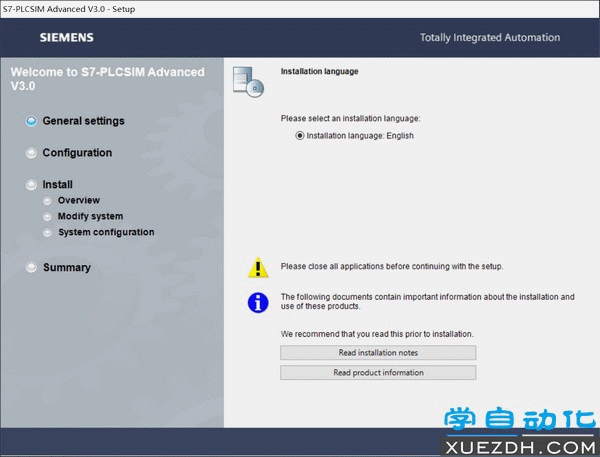Select the Overview sub-step
600x457 pixels.
tap(79, 200)
